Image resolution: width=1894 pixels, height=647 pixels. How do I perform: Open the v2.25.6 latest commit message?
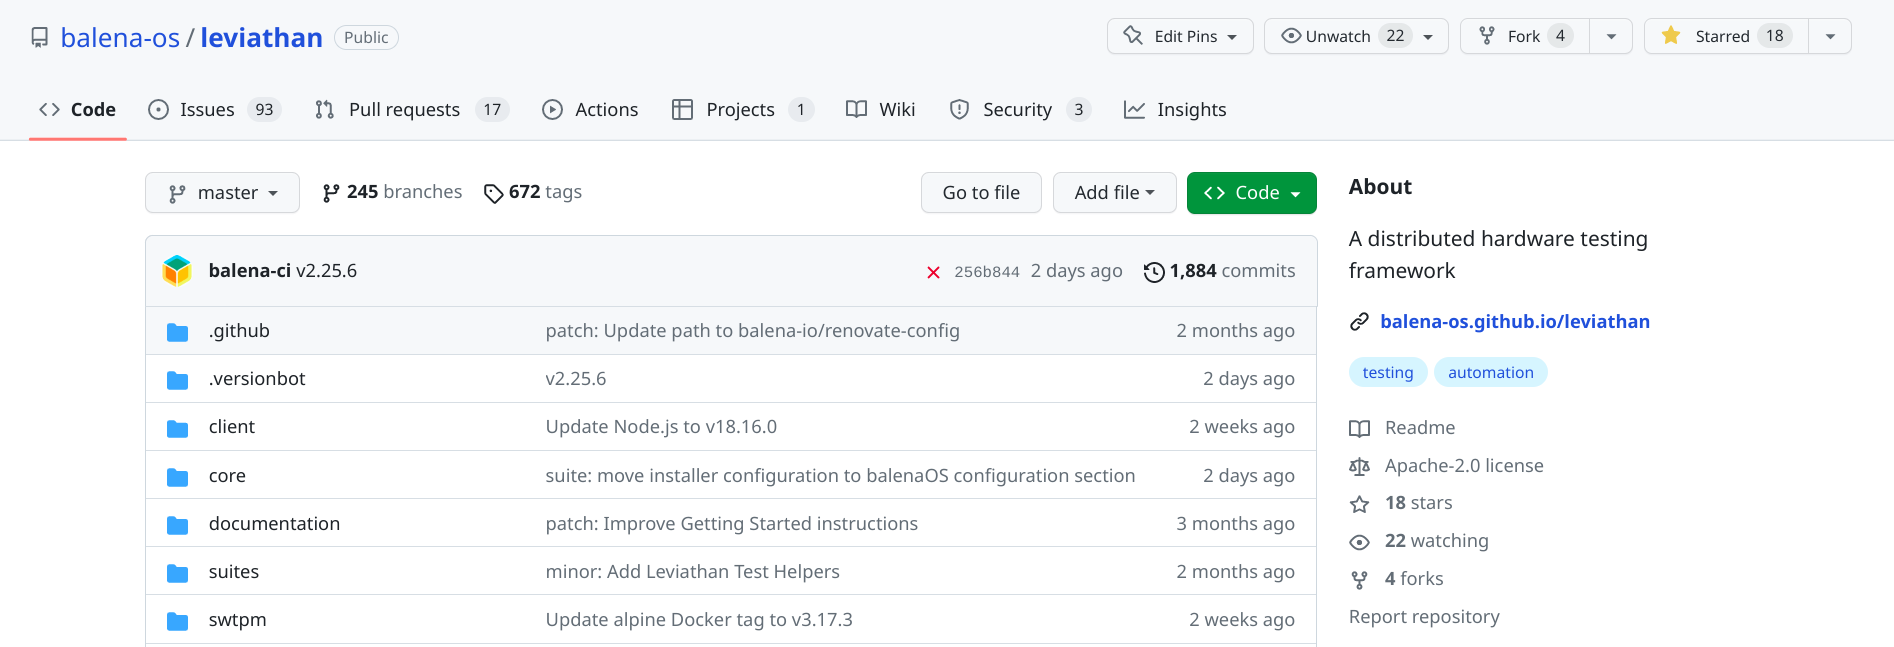coord(326,271)
